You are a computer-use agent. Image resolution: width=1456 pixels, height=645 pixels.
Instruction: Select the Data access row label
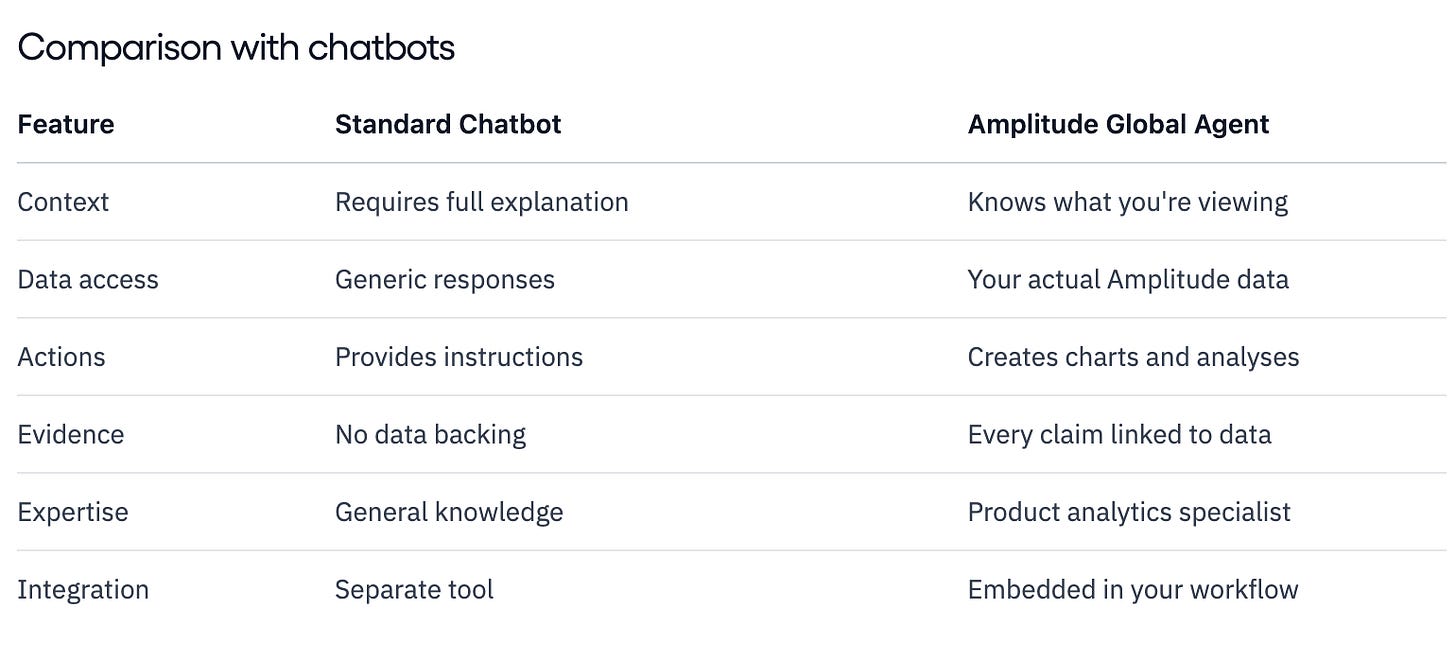click(88, 279)
